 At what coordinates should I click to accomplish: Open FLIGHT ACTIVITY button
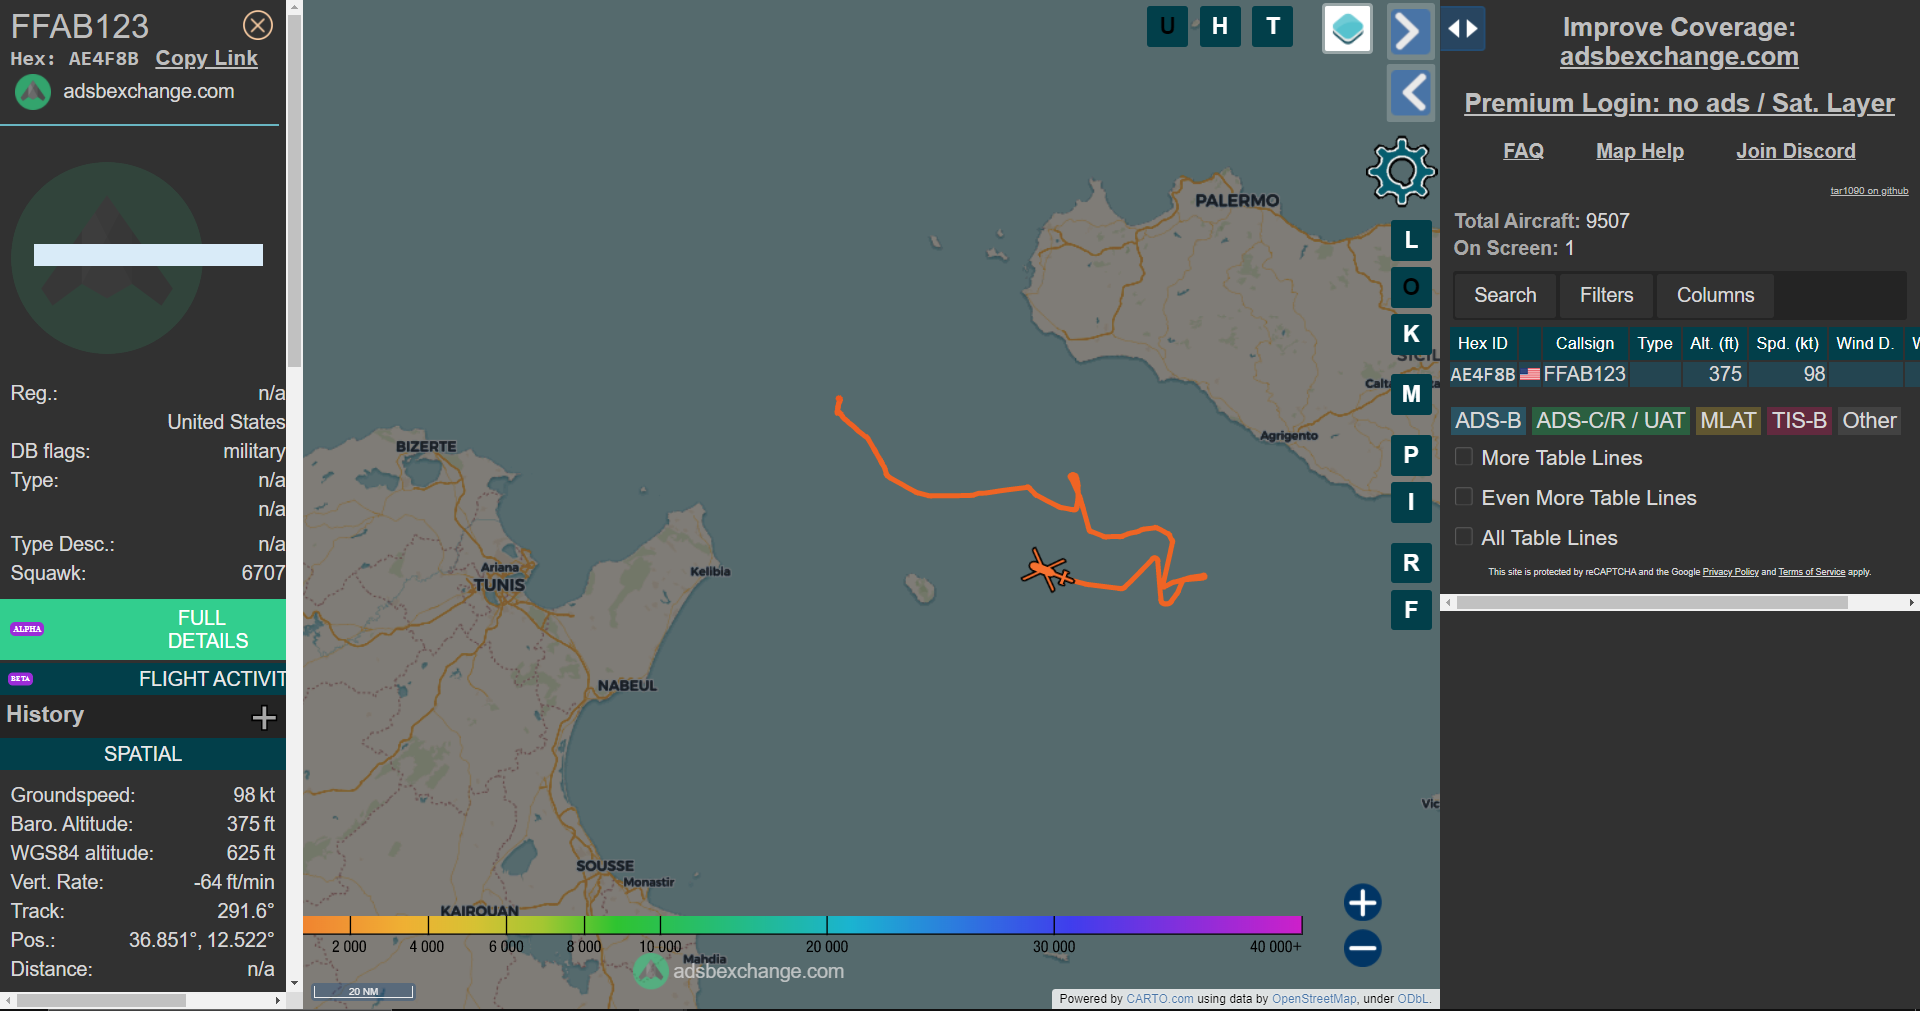(143, 679)
